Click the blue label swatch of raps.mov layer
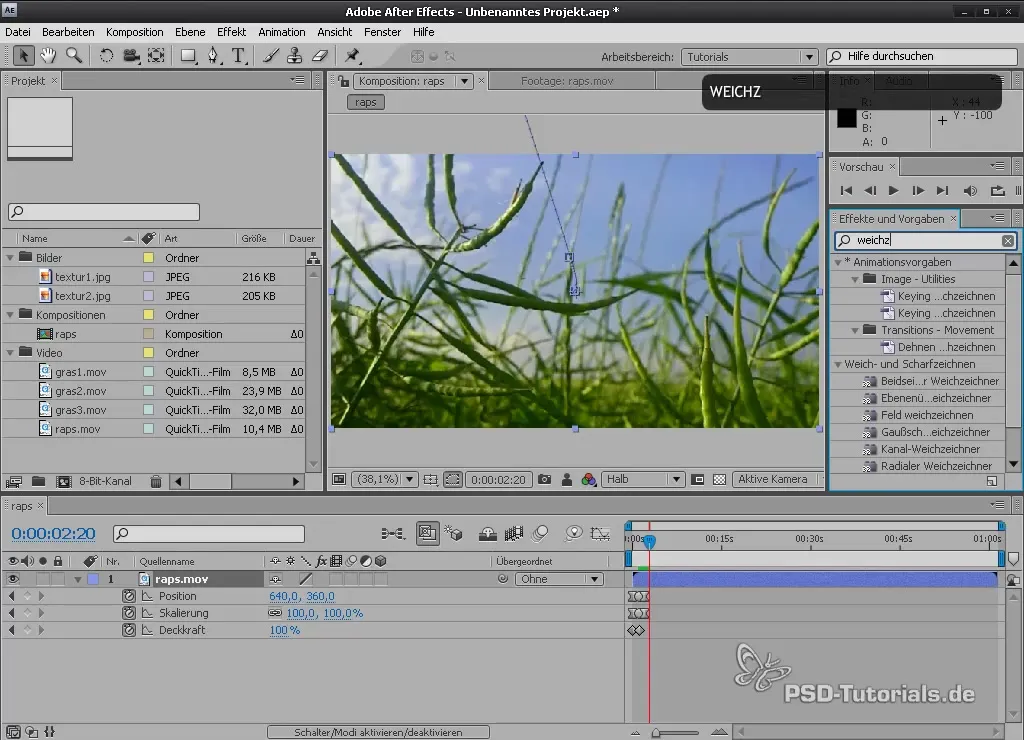 click(x=93, y=579)
